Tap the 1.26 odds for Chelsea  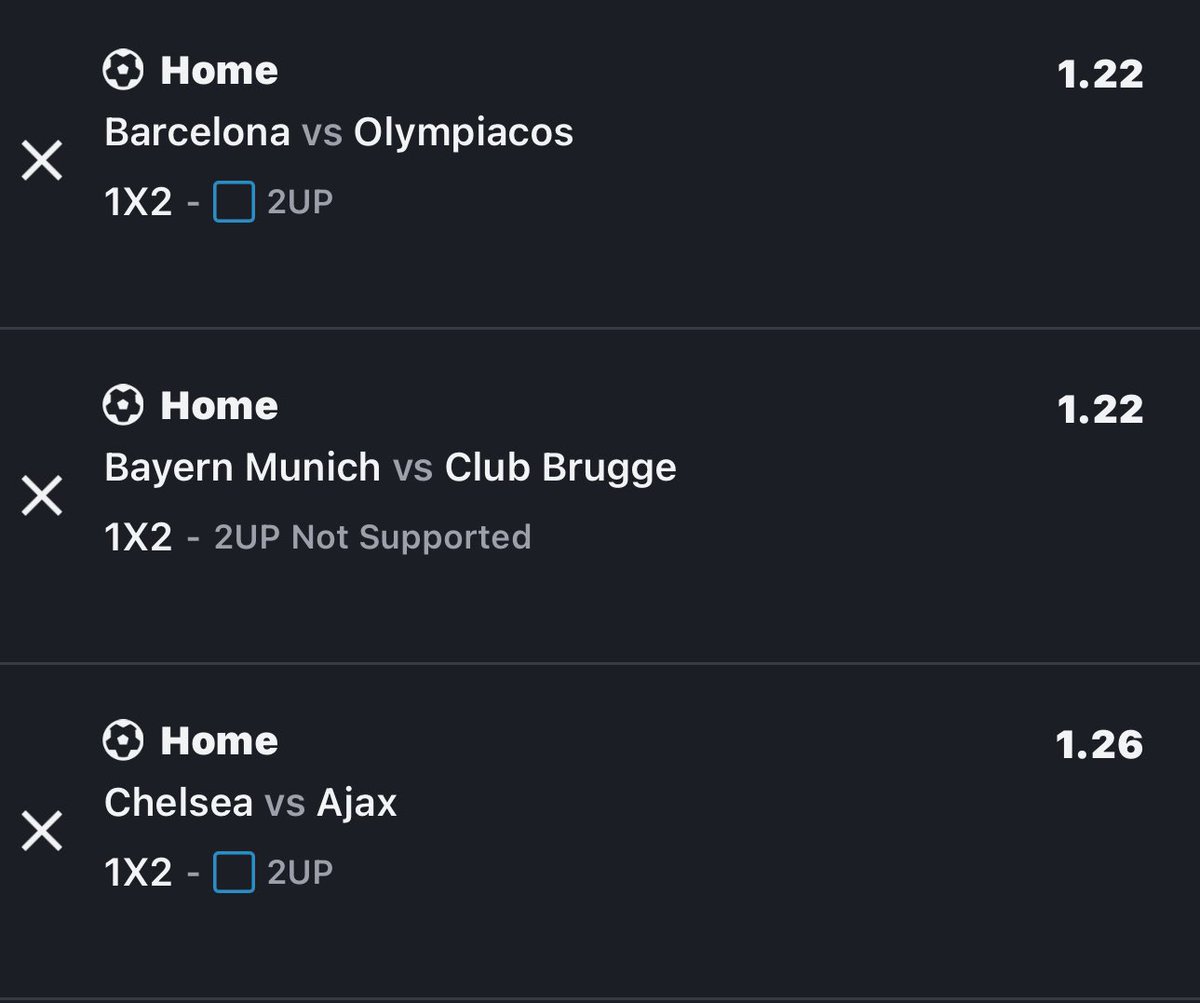pyautogui.click(x=1099, y=744)
